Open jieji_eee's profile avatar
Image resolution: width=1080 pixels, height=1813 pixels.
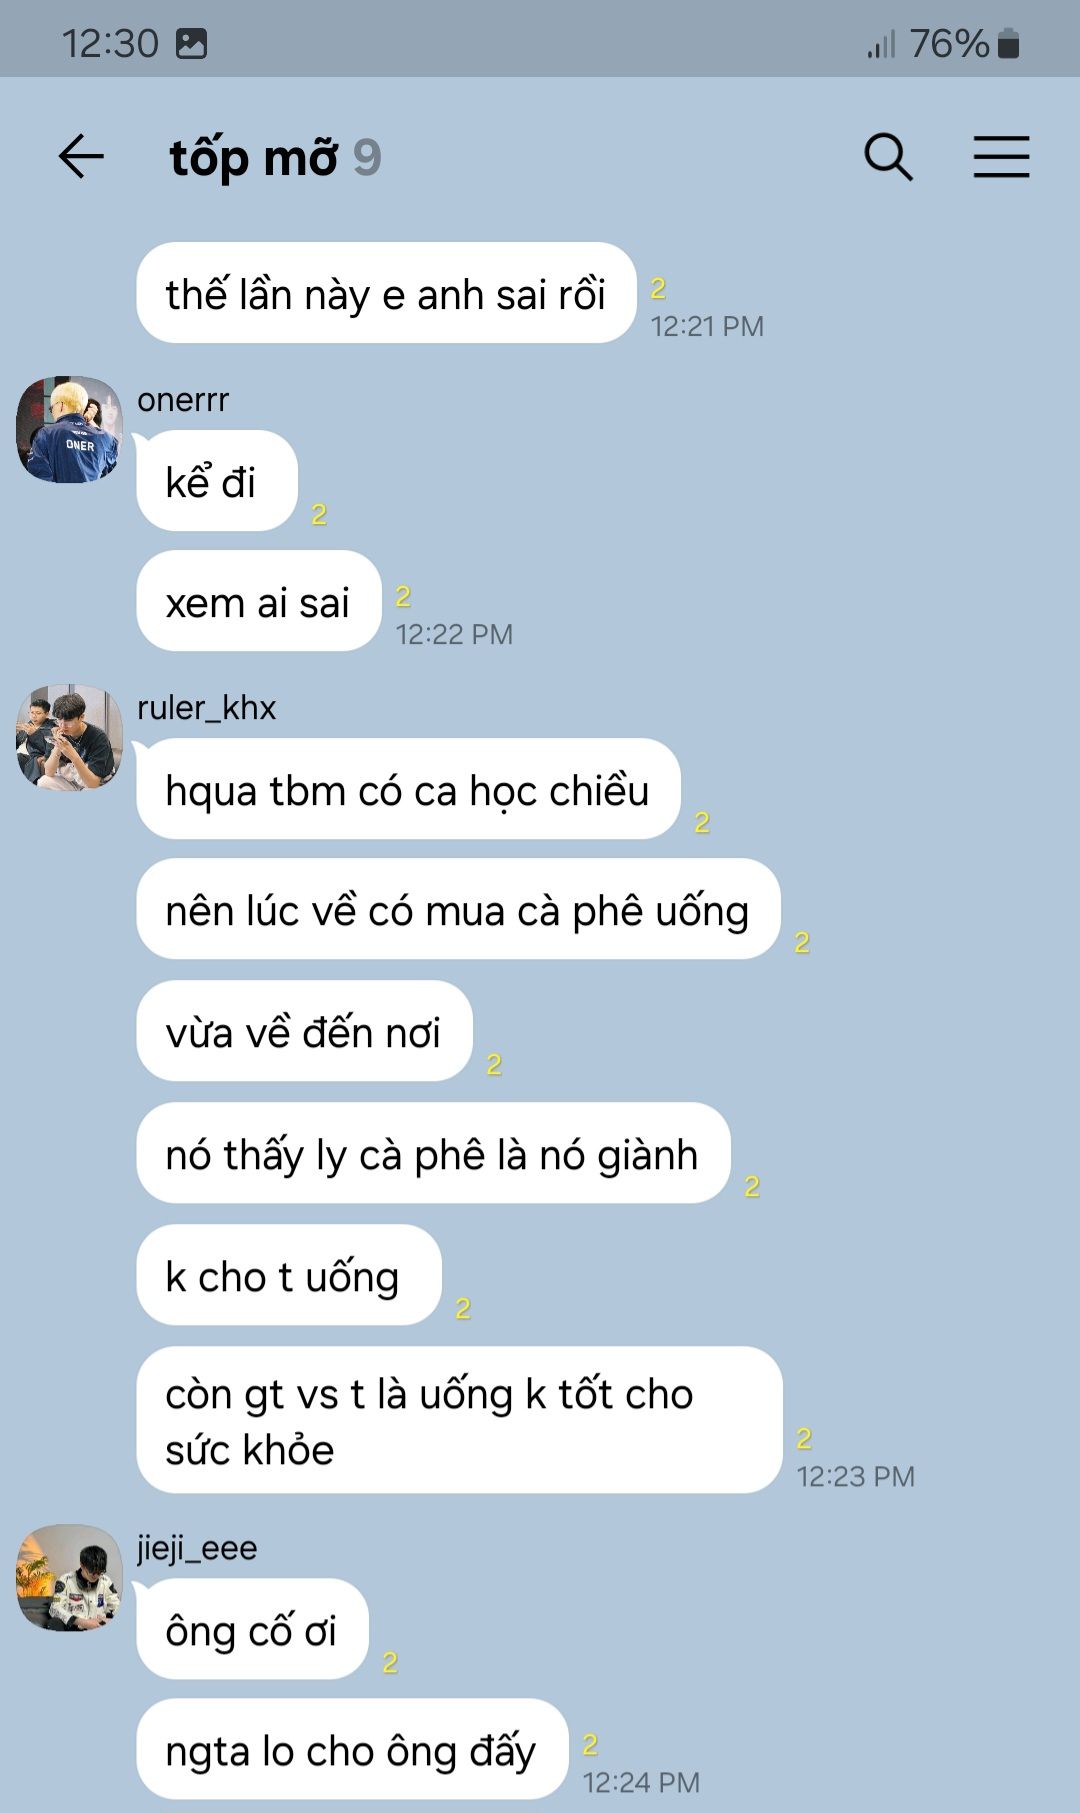tap(69, 1577)
